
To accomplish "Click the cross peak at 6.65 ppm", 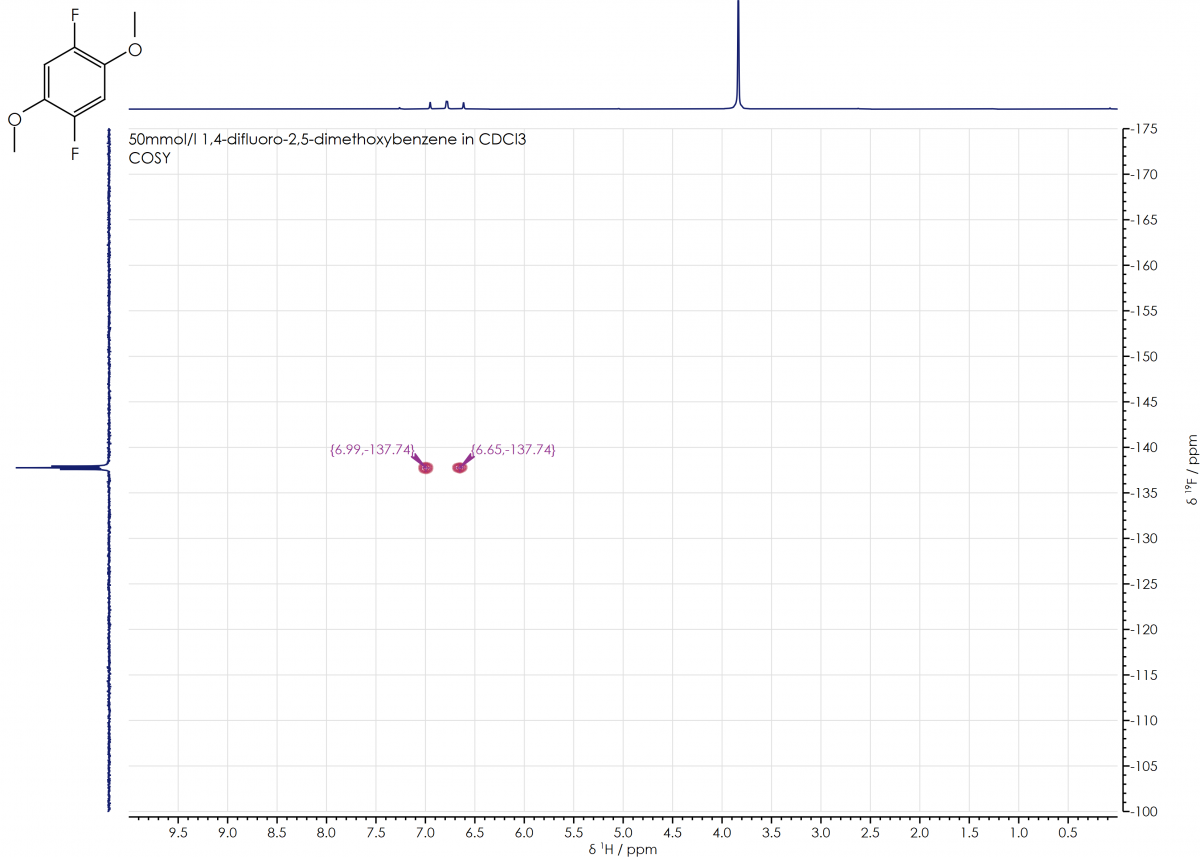I will tap(460, 468).
